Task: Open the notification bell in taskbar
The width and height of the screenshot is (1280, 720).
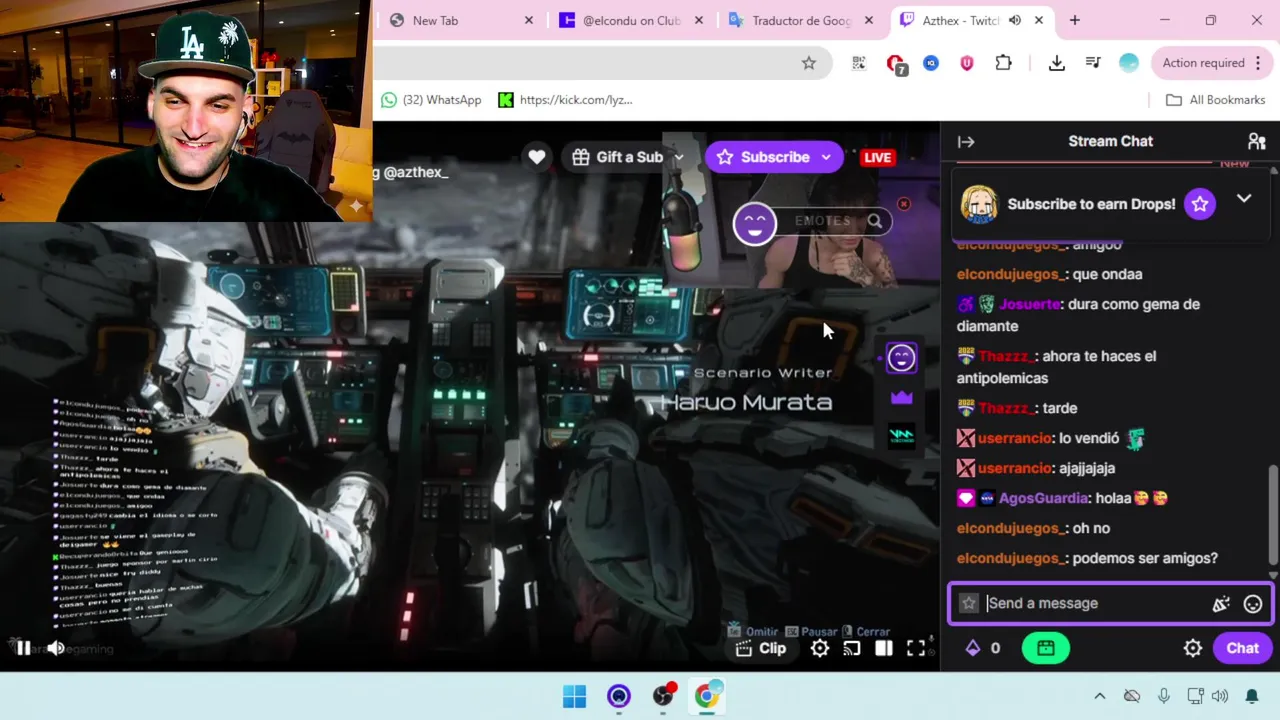Action: click(x=1252, y=696)
